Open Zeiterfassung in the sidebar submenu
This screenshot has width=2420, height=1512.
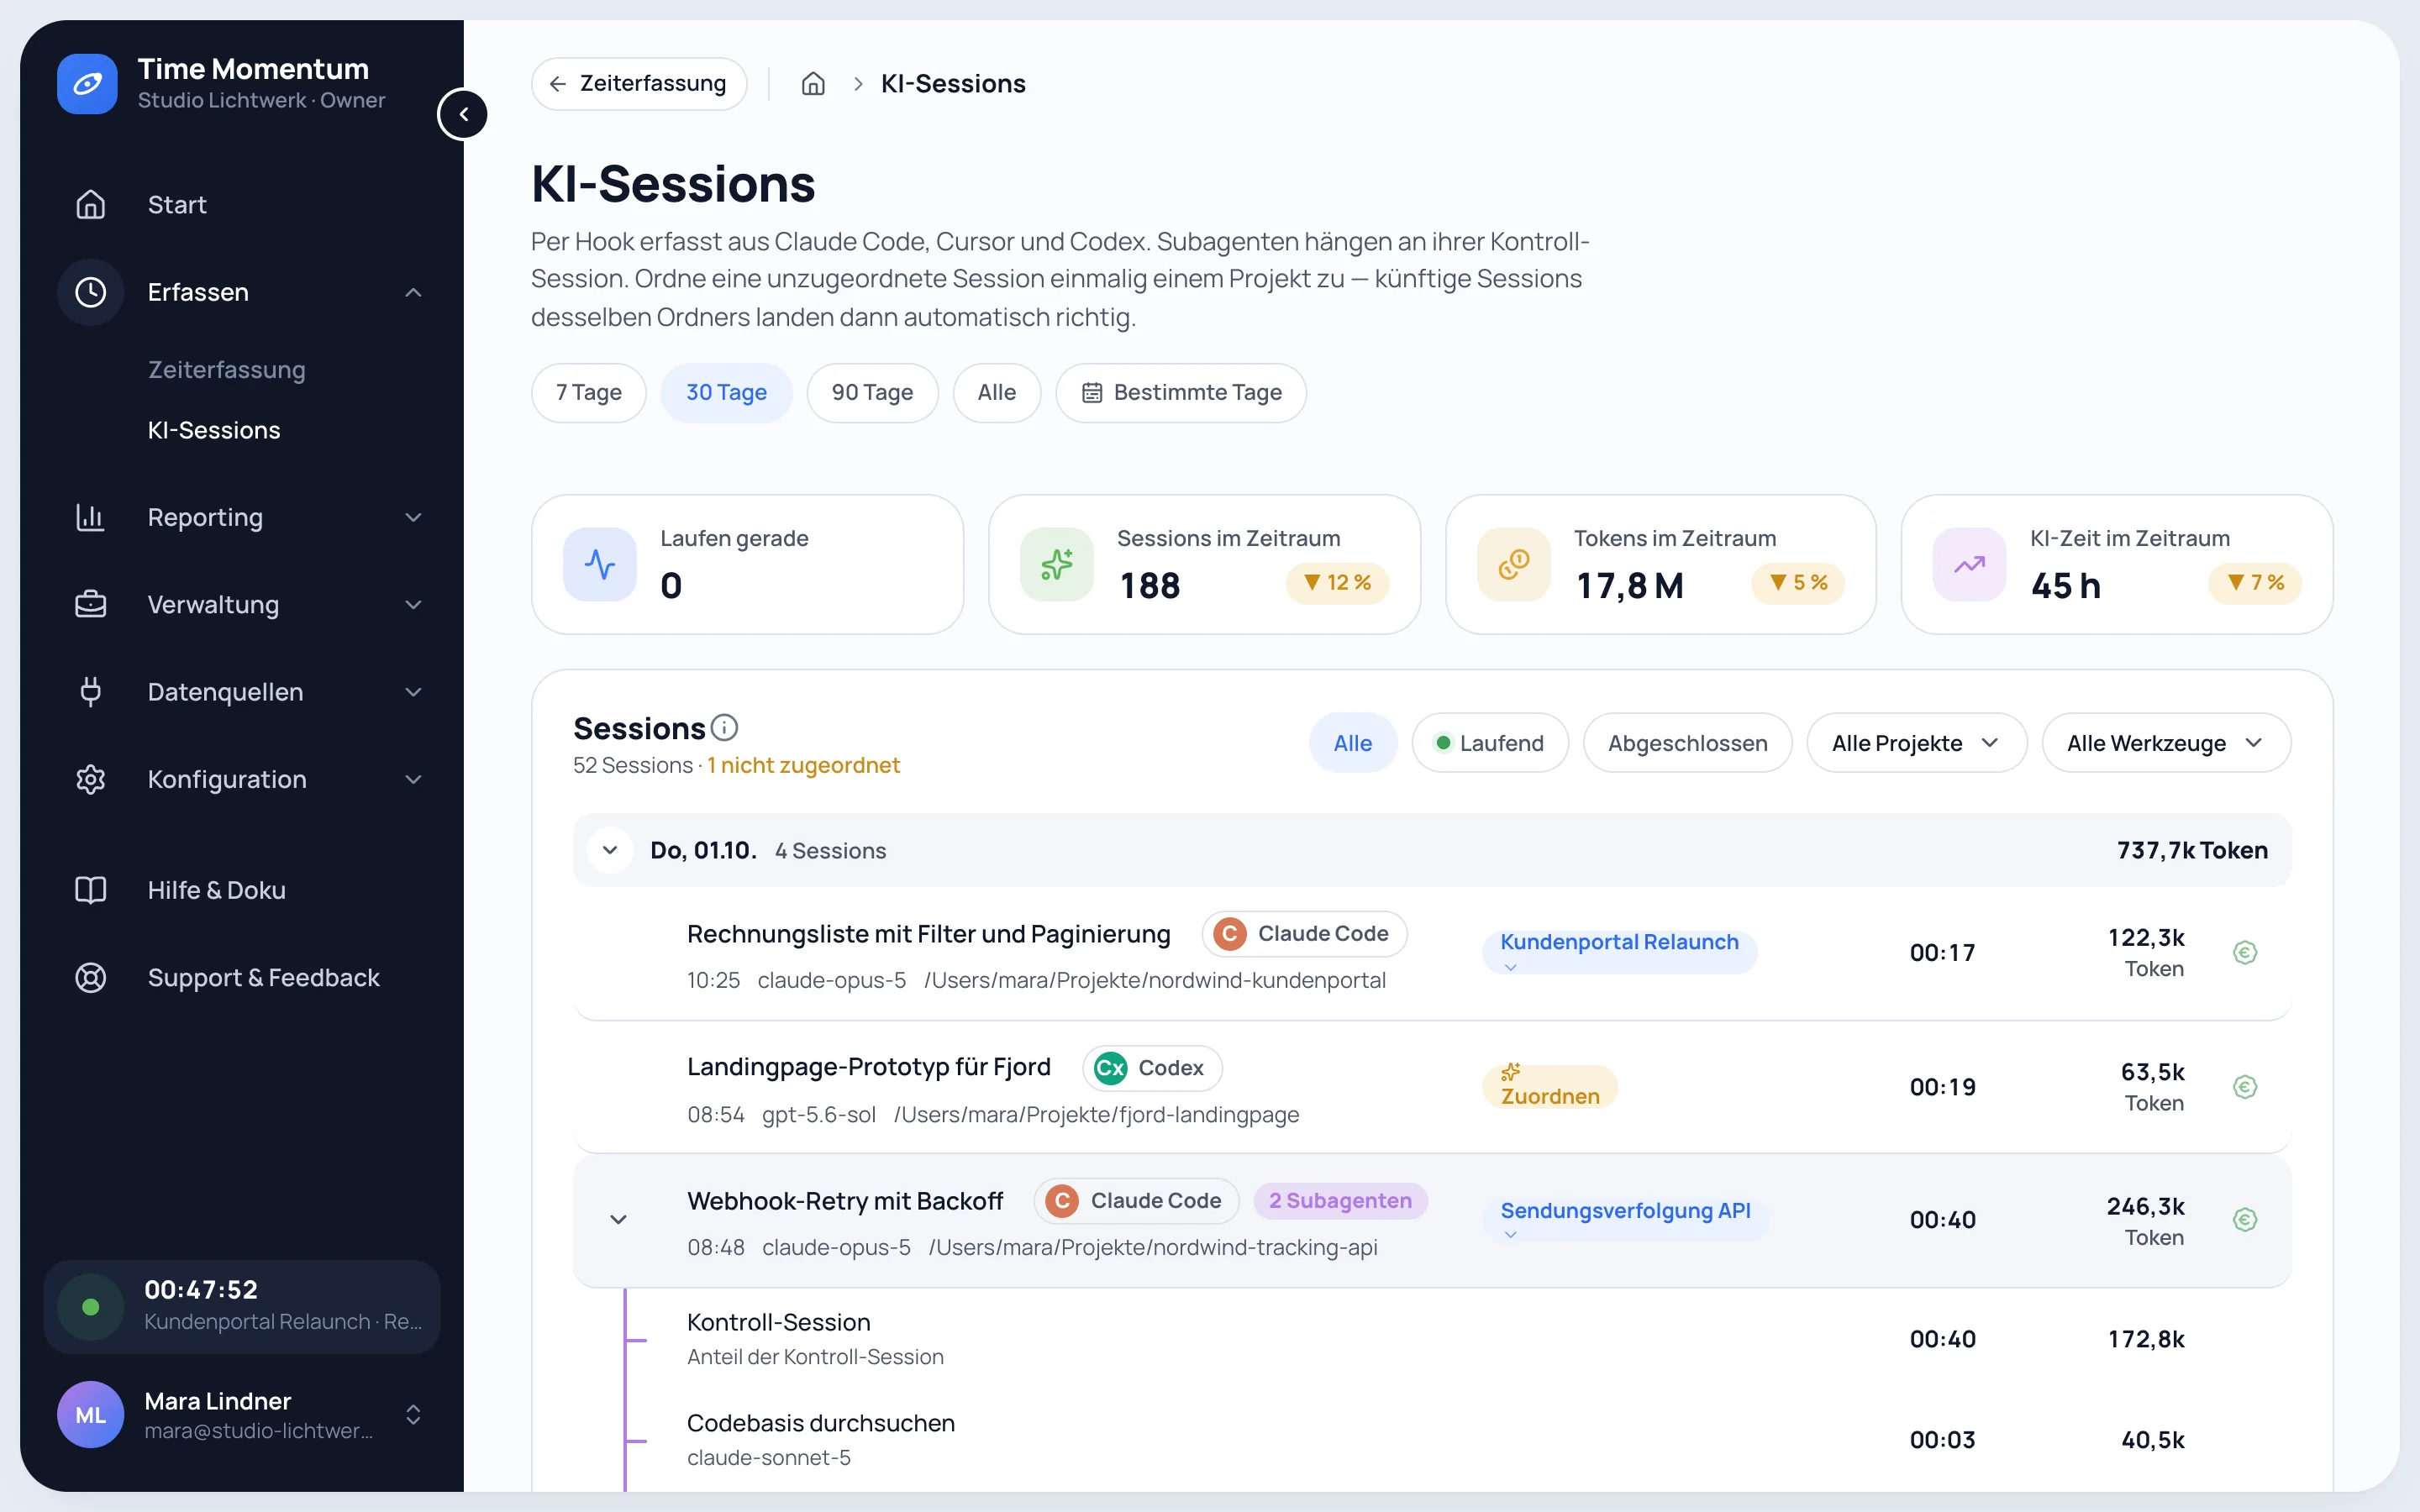227,370
